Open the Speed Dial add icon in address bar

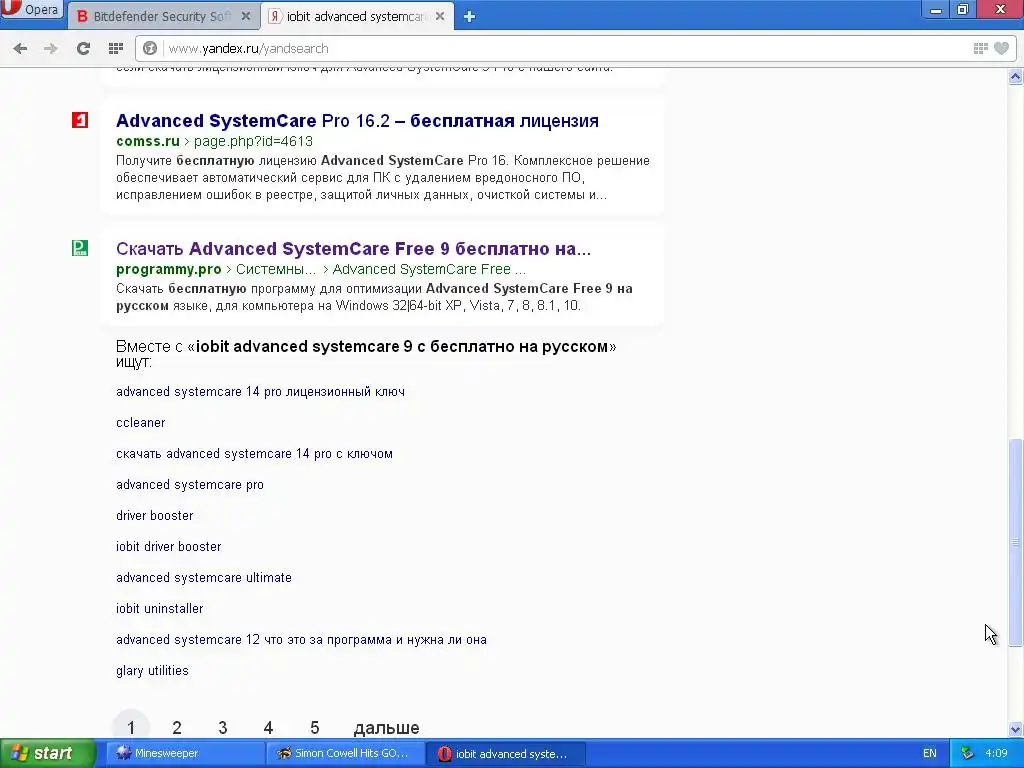(x=980, y=48)
